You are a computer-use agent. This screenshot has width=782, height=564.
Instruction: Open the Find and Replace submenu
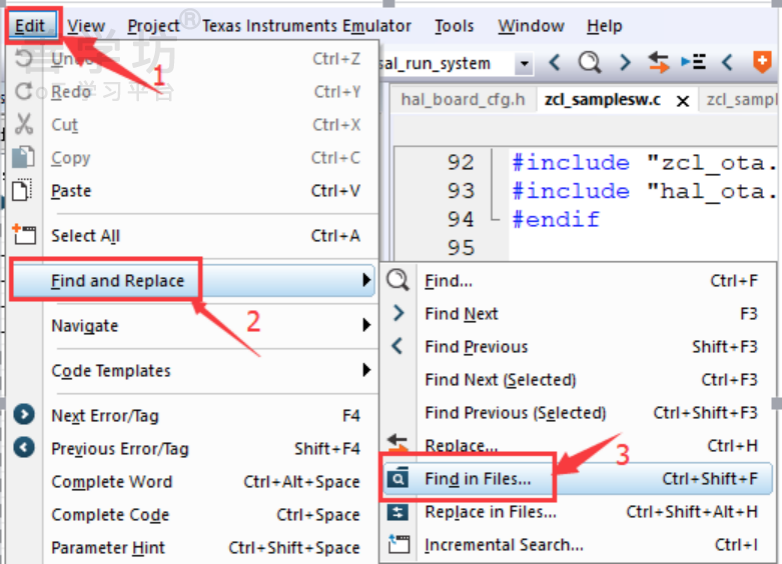click(x=194, y=280)
